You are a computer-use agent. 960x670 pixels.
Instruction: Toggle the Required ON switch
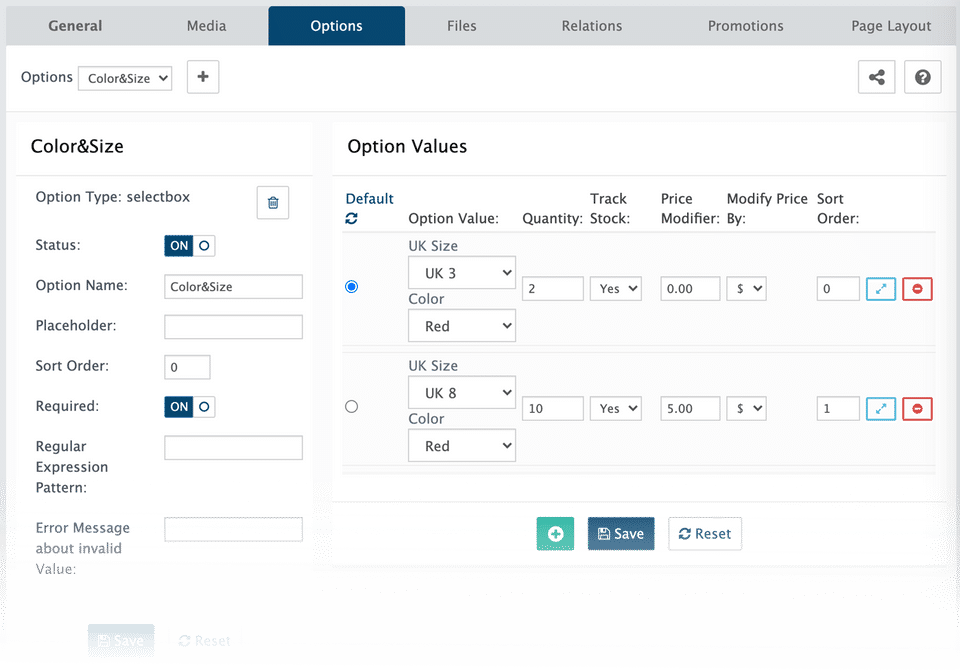(189, 407)
